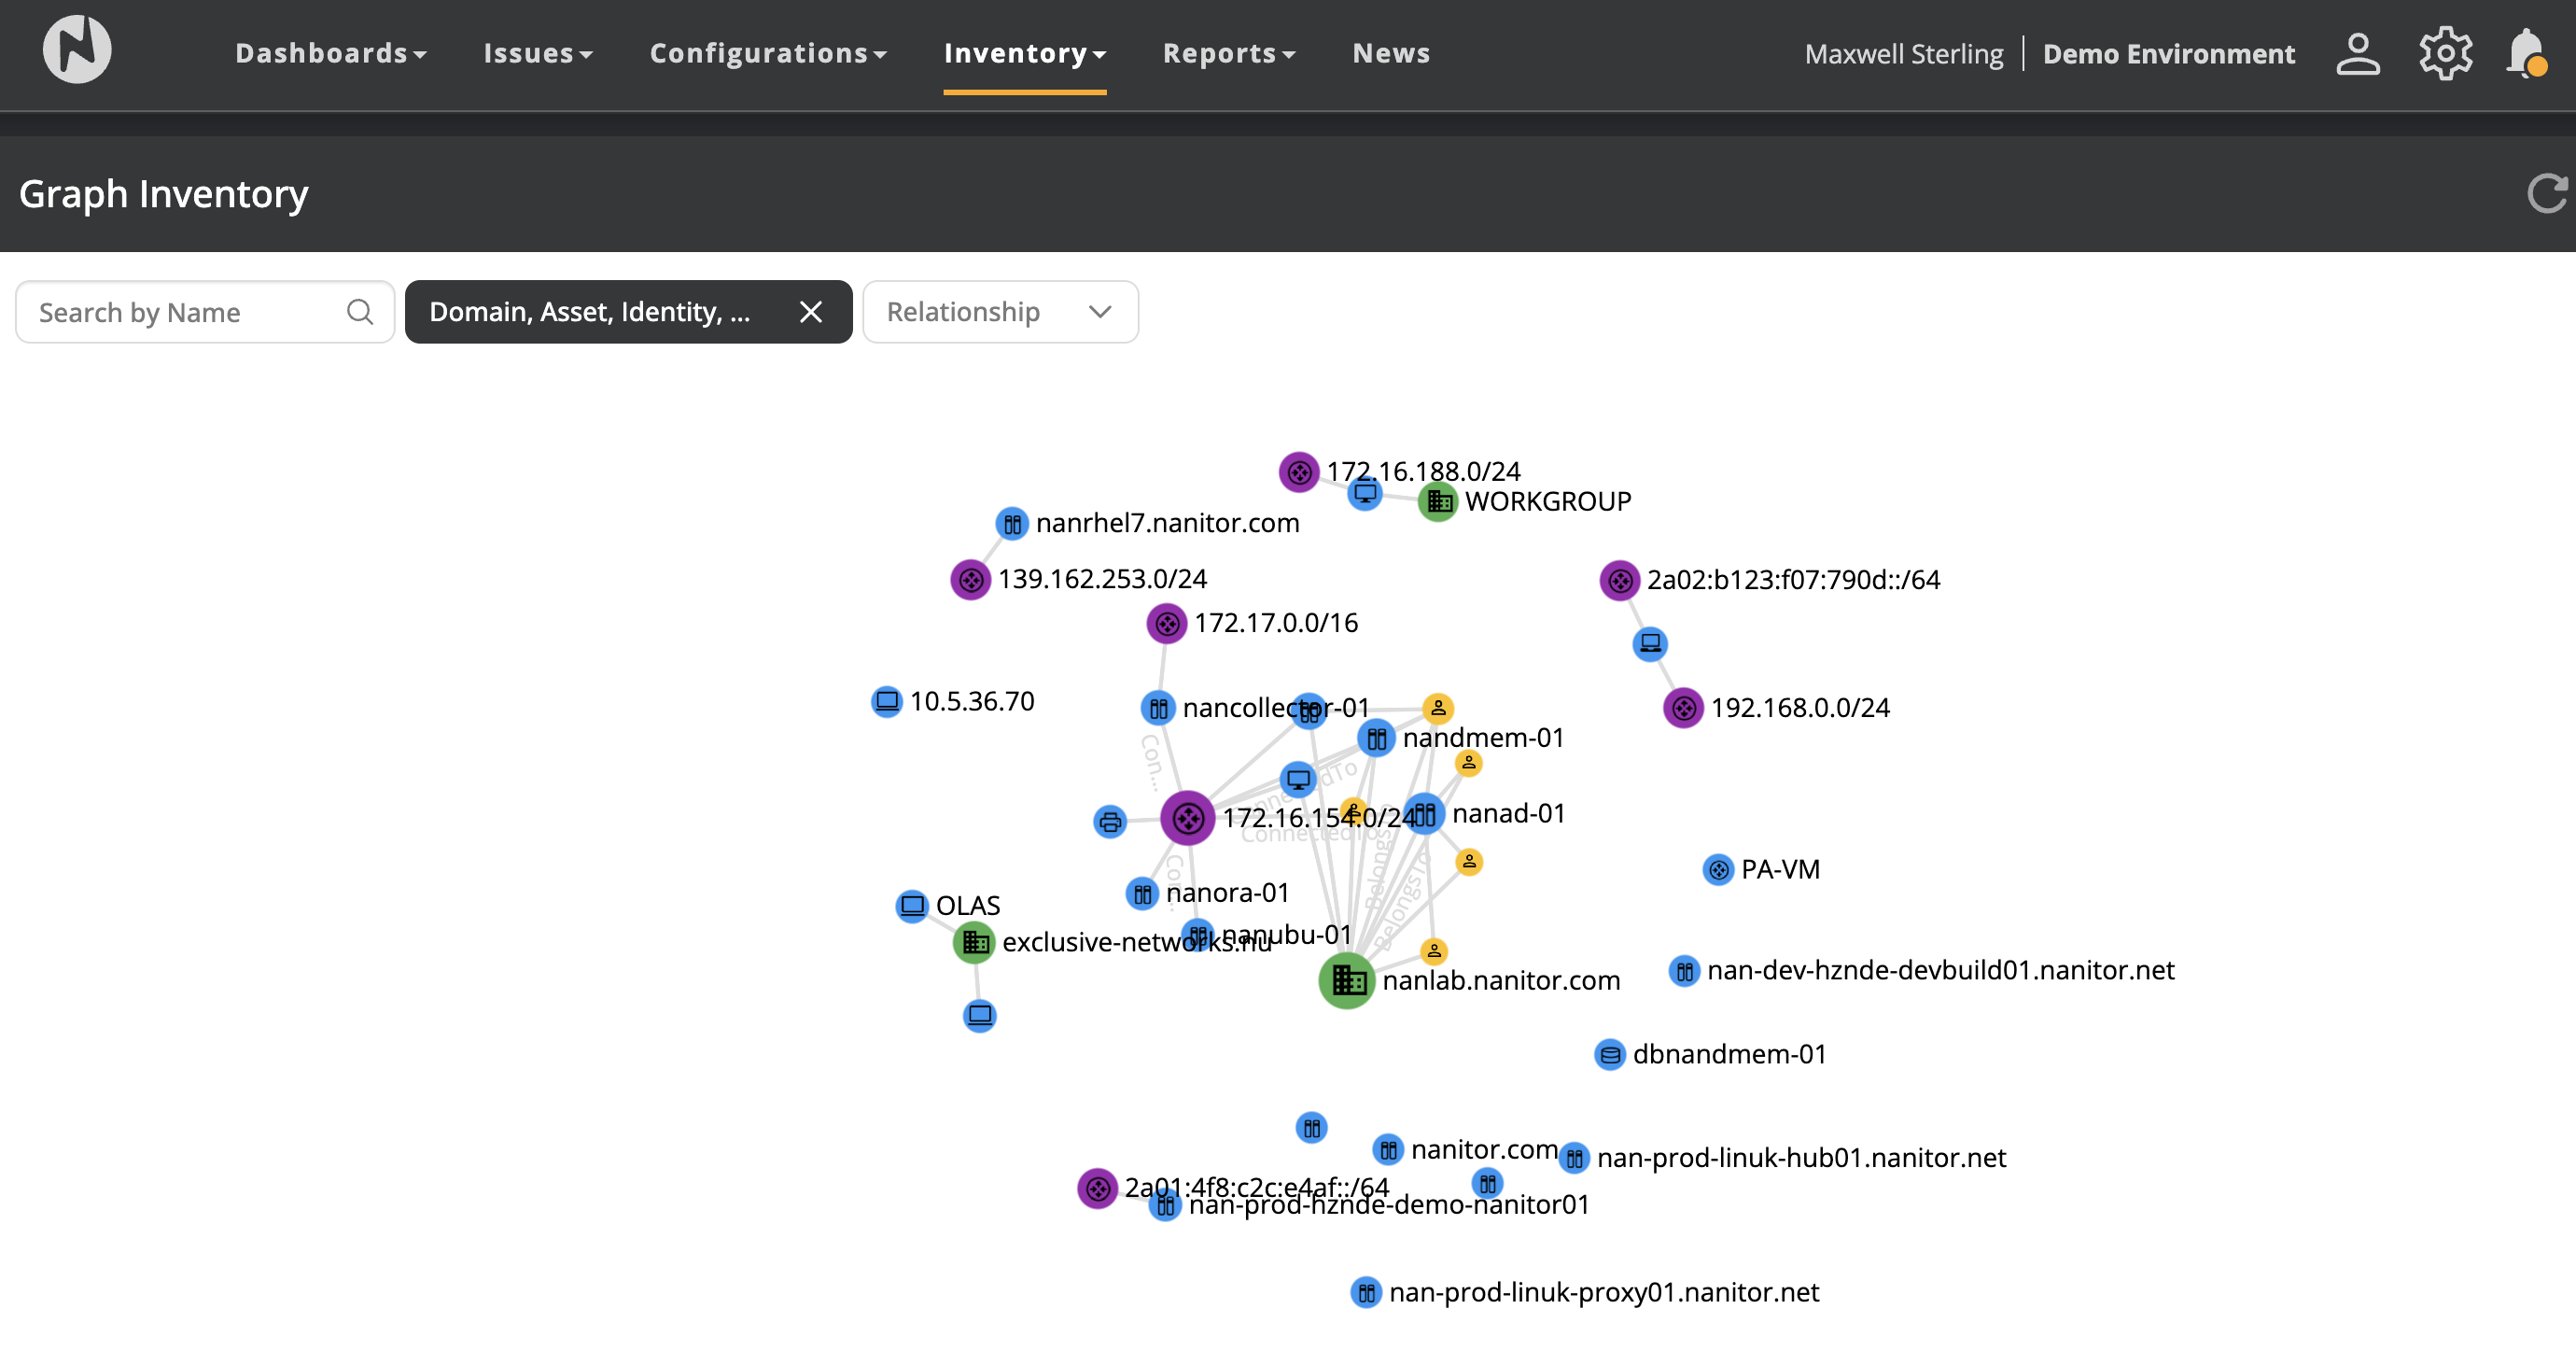Image resolution: width=2576 pixels, height=1365 pixels.
Task: Click the dbnandmem-01 database node
Action: [1609, 1055]
